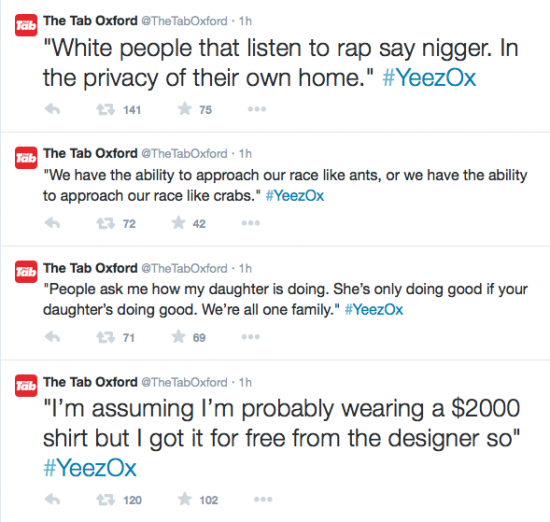
Task: Favorite the tweet with 75 stars
Action: (185, 109)
